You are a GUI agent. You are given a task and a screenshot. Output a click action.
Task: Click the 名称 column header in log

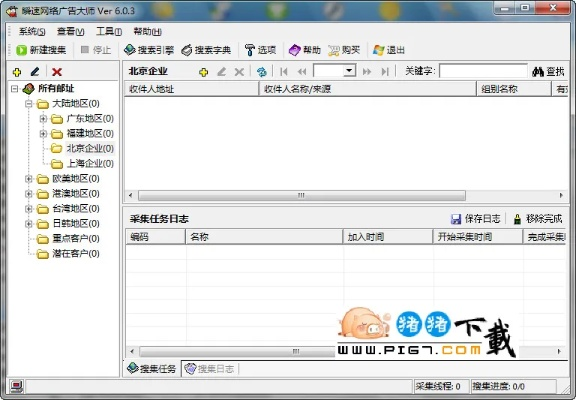point(264,237)
